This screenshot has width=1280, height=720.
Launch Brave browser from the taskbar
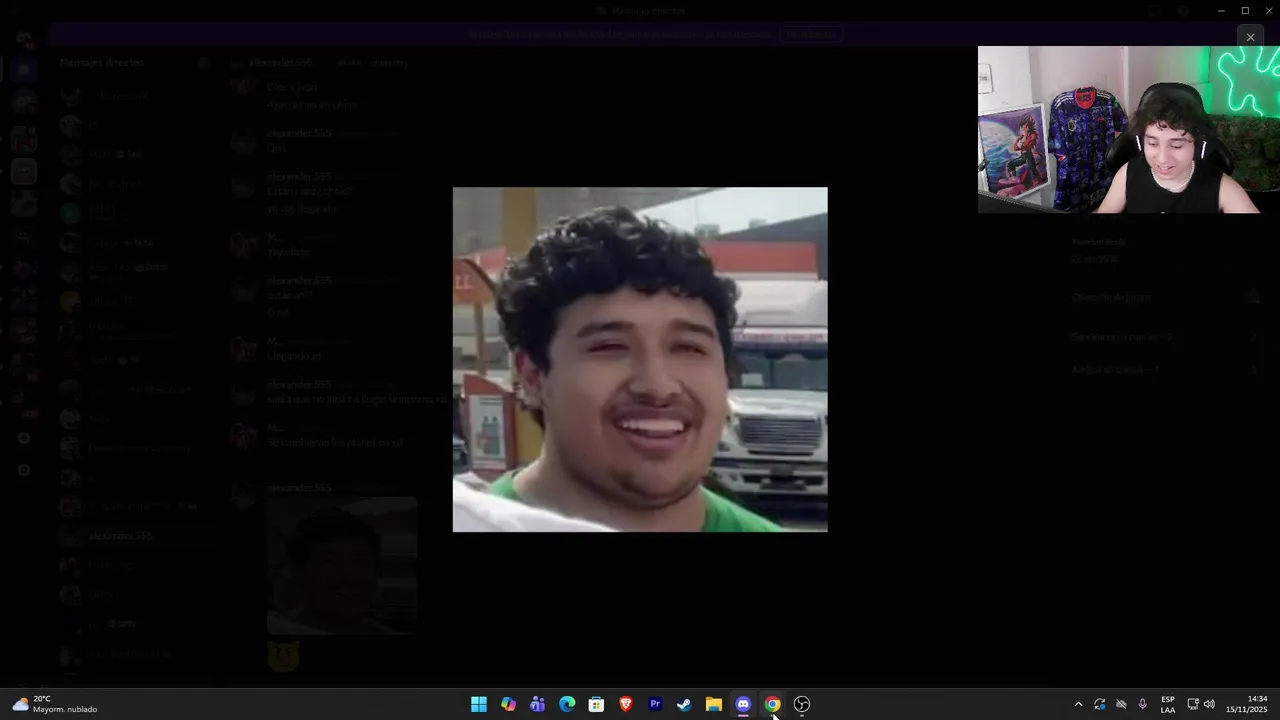pos(626,704)
